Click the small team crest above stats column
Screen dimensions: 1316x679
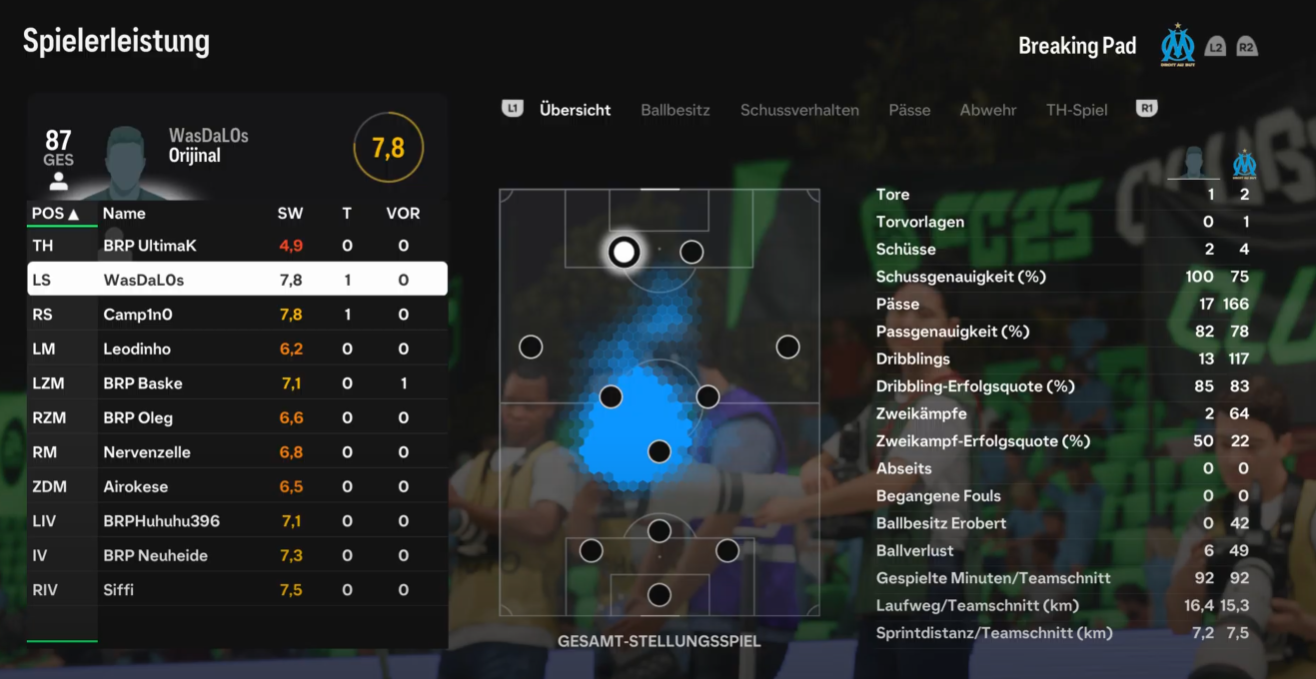[x=1244, y=164]
